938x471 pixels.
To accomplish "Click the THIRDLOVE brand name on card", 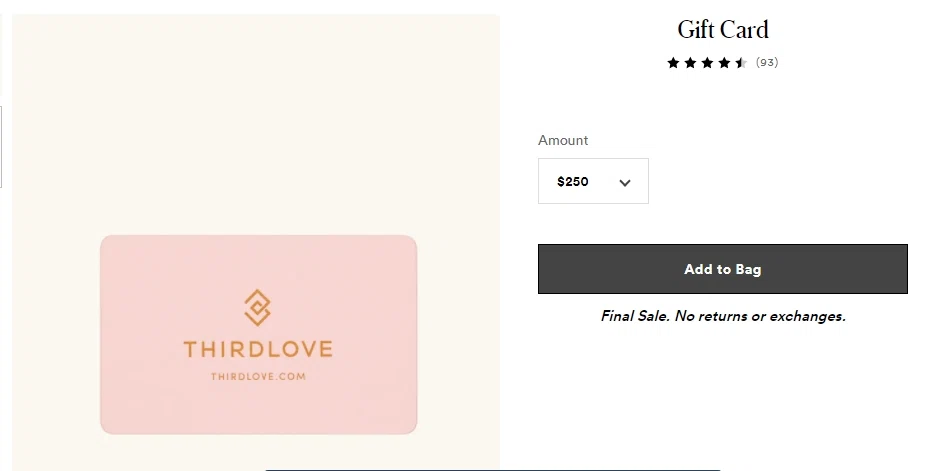I will [x=258, y=349].
